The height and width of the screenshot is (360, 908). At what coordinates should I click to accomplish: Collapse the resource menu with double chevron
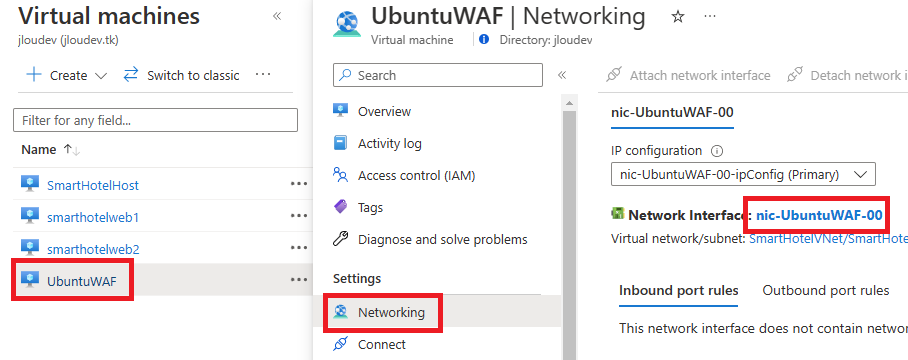pyautogui.click(x=561, y=75)
